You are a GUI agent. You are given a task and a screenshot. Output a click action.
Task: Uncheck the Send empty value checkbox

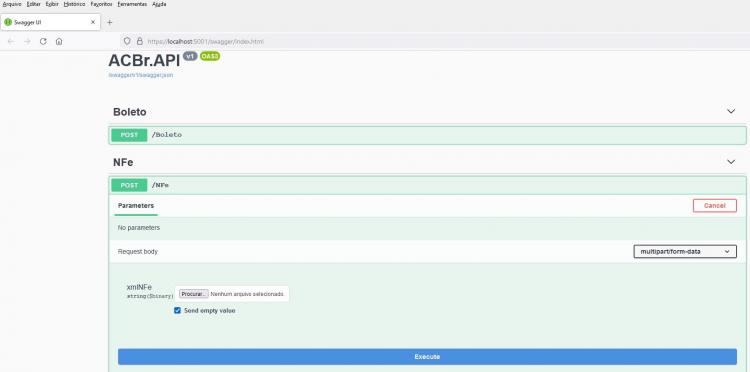[177, 311]
